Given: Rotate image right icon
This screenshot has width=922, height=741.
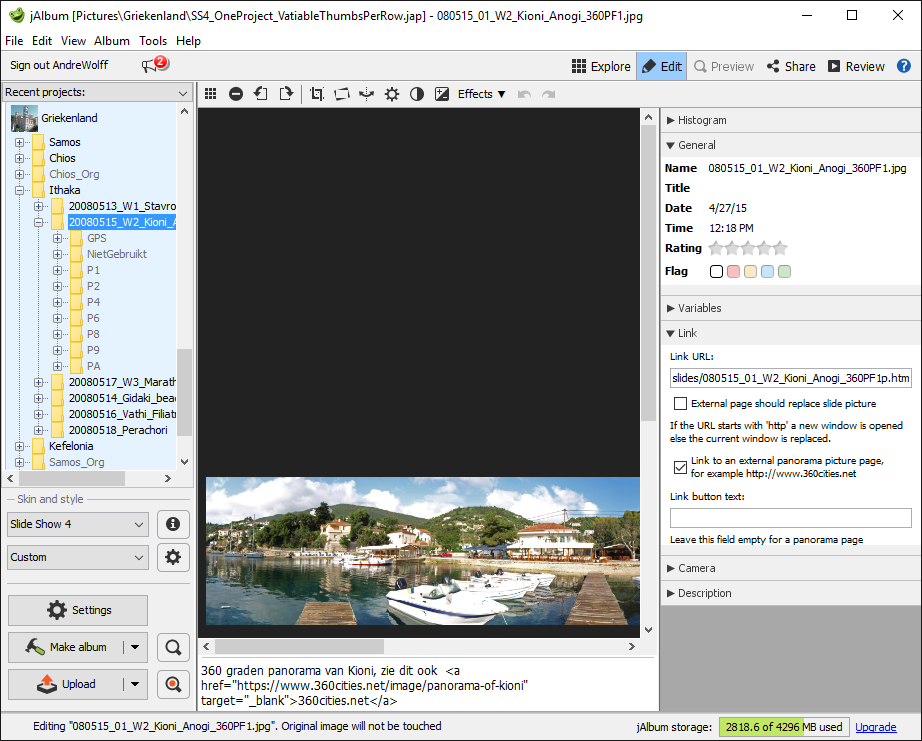Looking at the screenshot, I should [286, 94].
